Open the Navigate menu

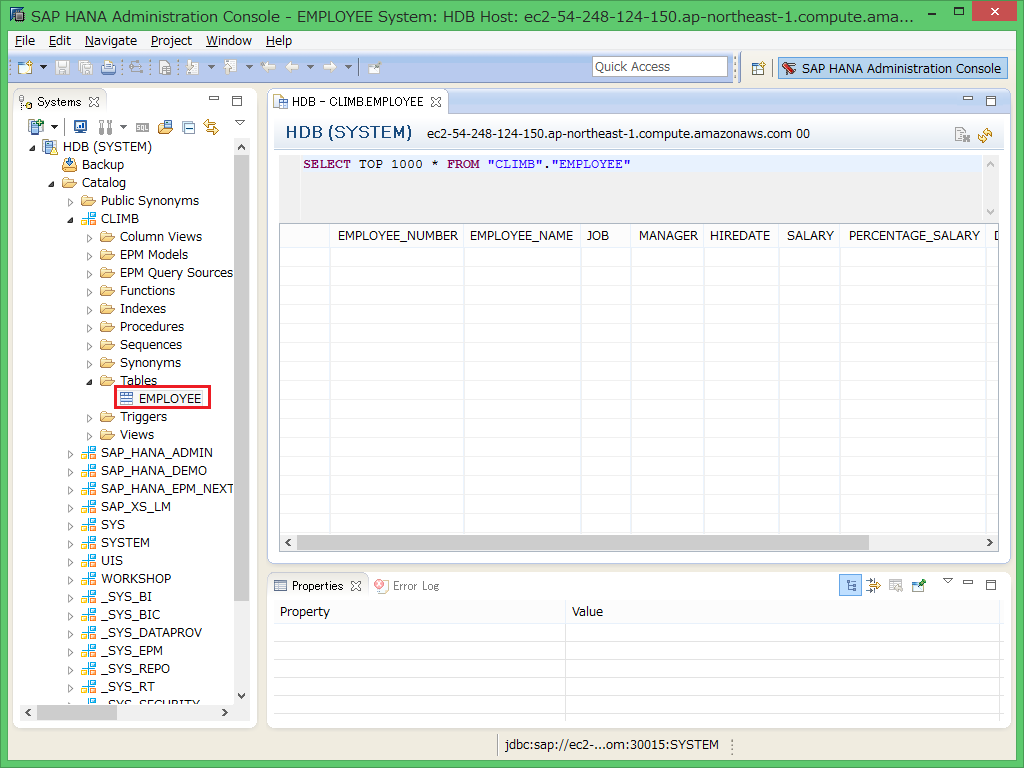110,40
